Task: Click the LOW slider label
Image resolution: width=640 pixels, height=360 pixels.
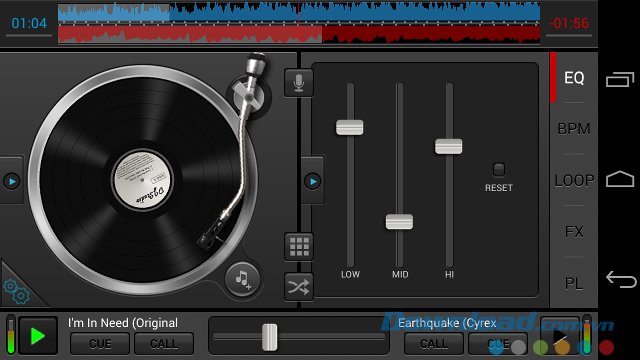Action: tap(350, 274)
